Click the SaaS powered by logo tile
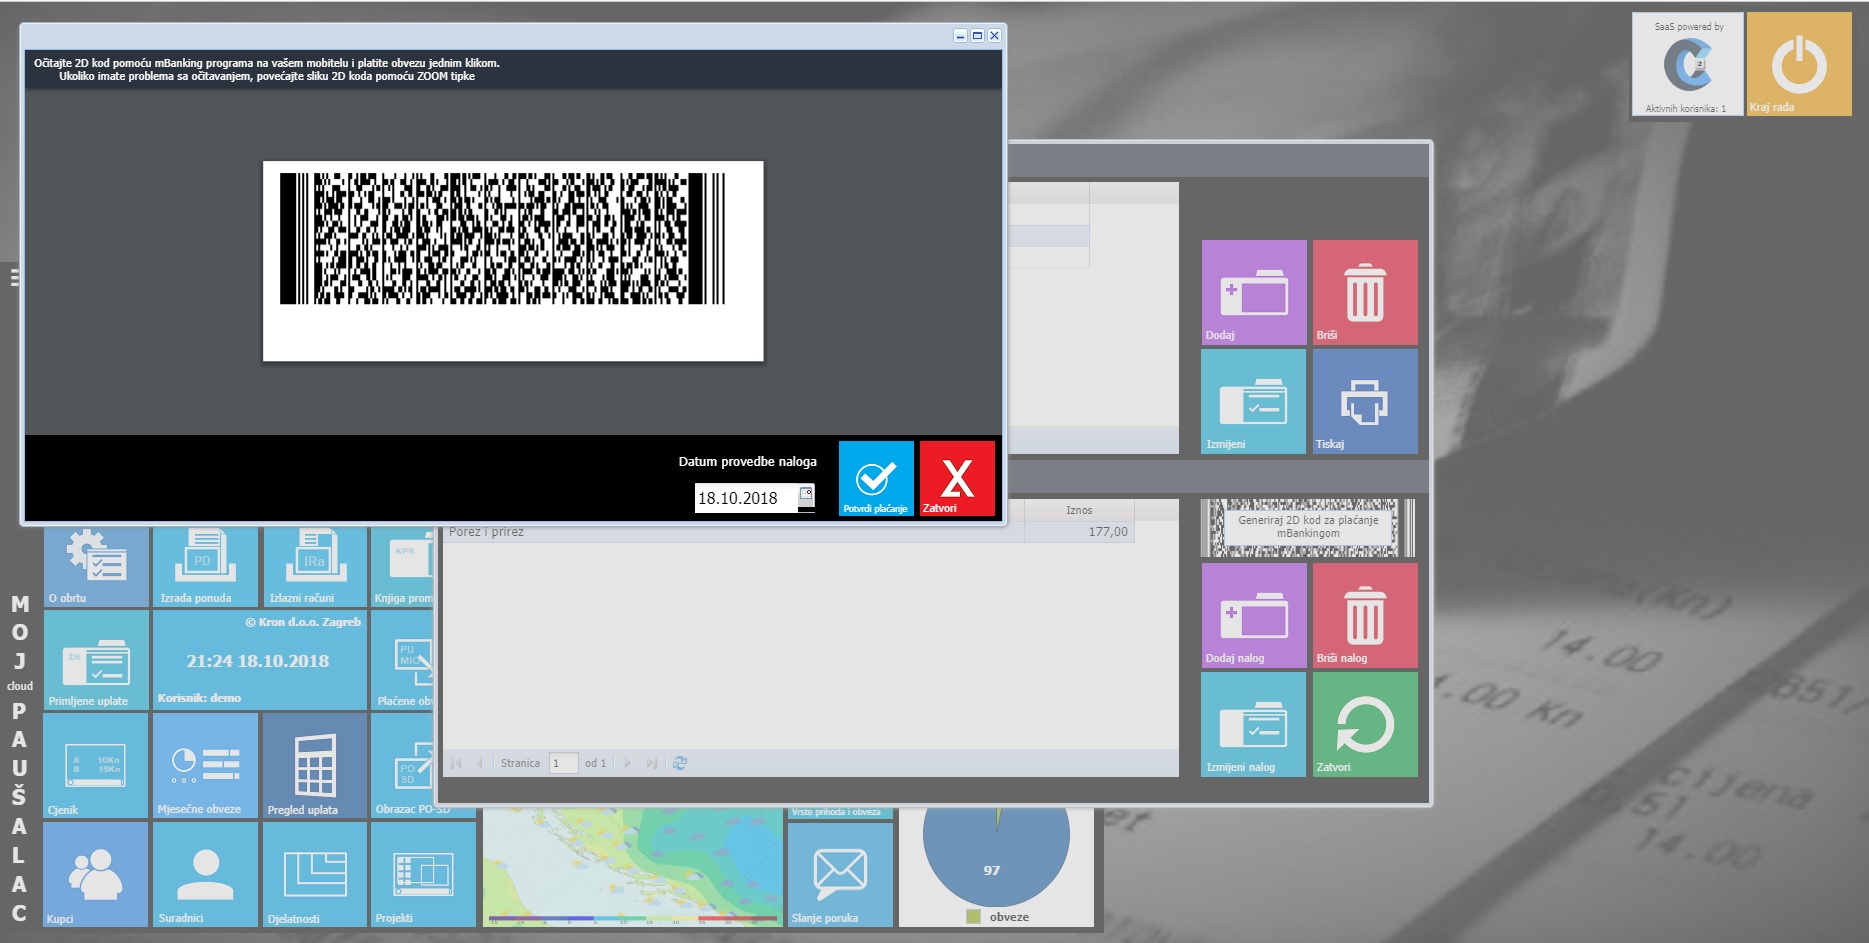 1688,64
